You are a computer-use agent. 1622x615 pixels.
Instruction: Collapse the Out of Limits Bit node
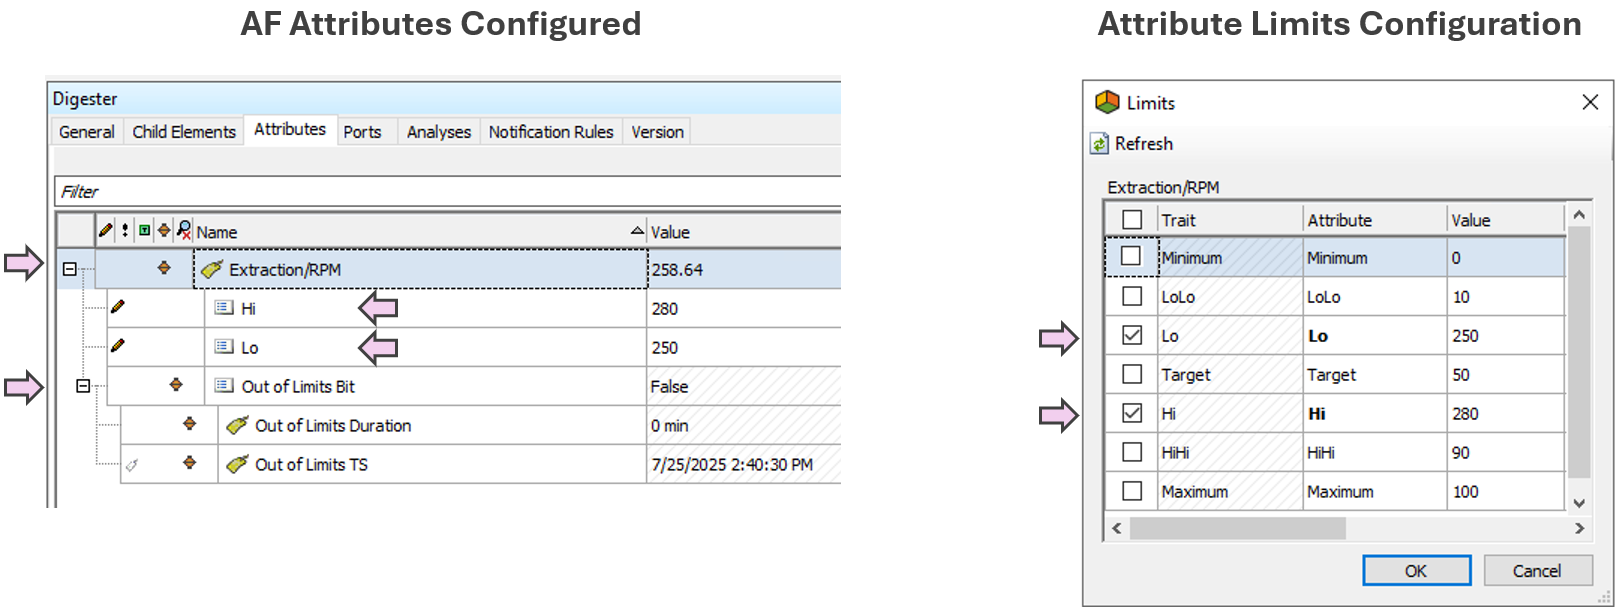[83, 386]
